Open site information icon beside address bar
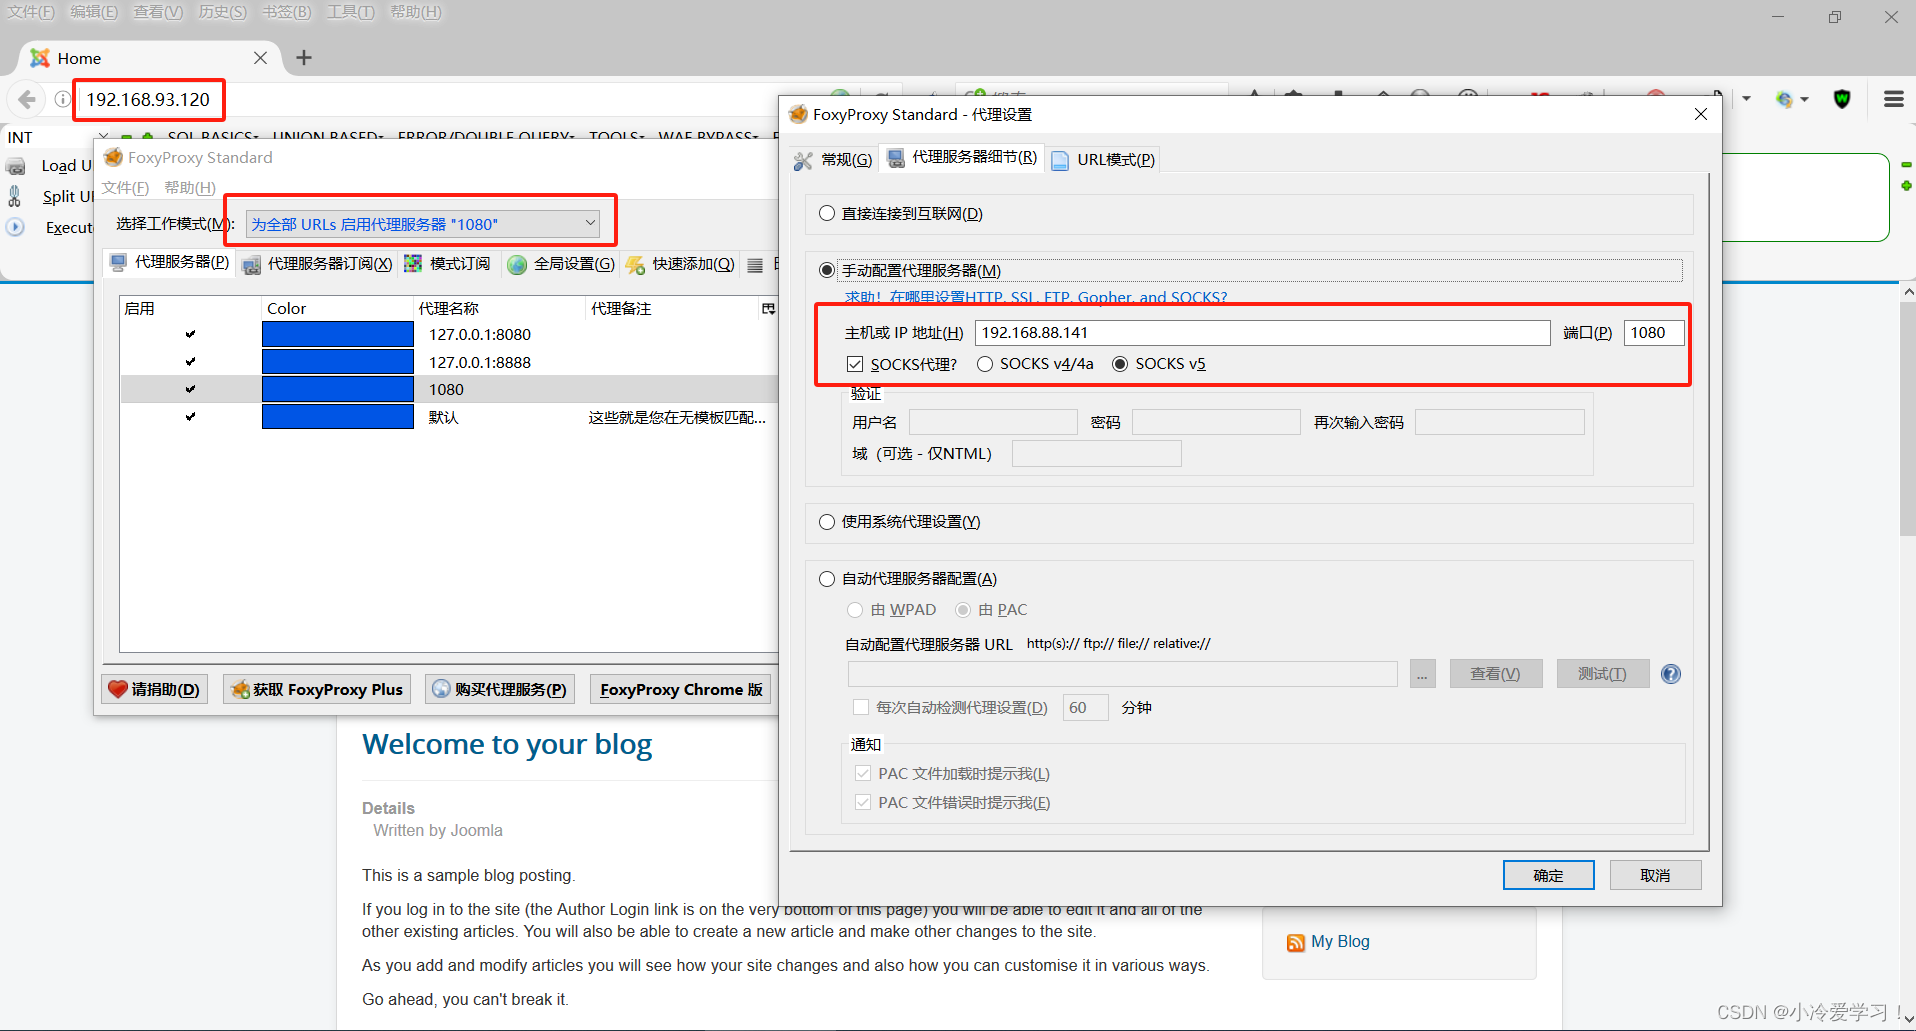This screenshot has width=1916, height=1031. (62, 99)
